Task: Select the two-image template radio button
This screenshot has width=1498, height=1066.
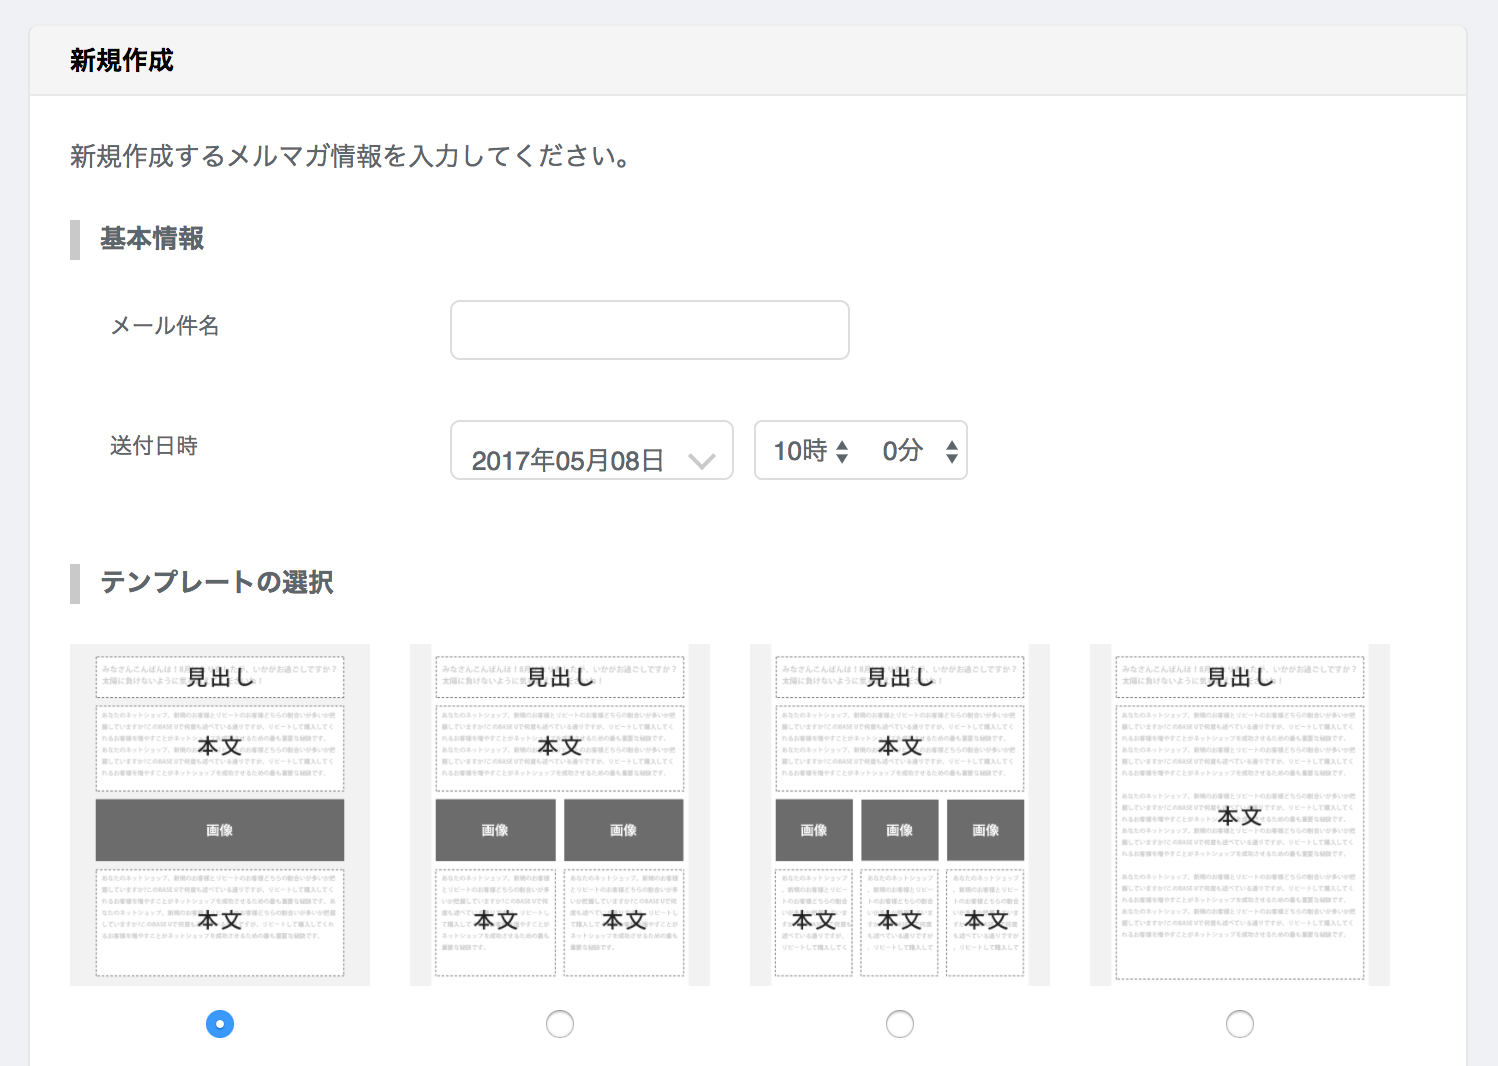Action: pos(560,1024)
